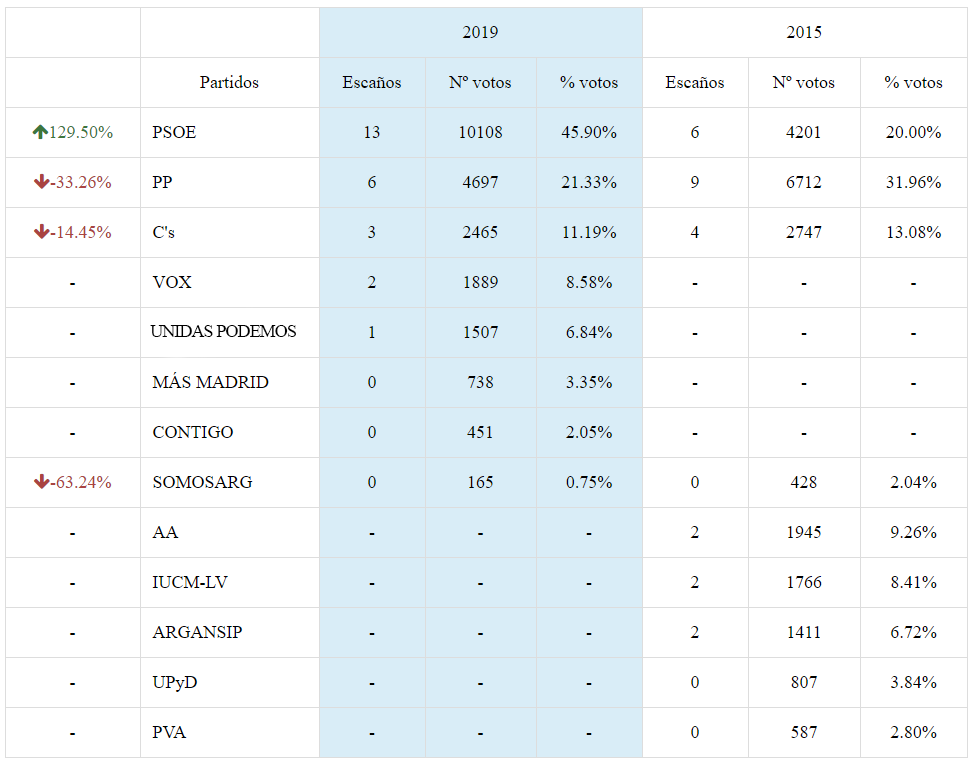Click the red down arrow beside SOMOSARG
Viewport: 977px width, 768px height.
41,482
